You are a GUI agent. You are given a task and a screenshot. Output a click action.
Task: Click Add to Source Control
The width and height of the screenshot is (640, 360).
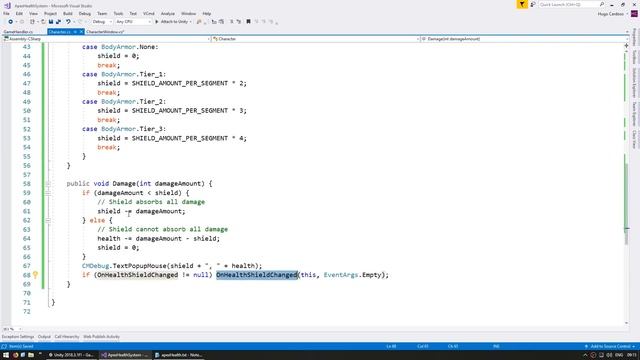pos(610,347)
